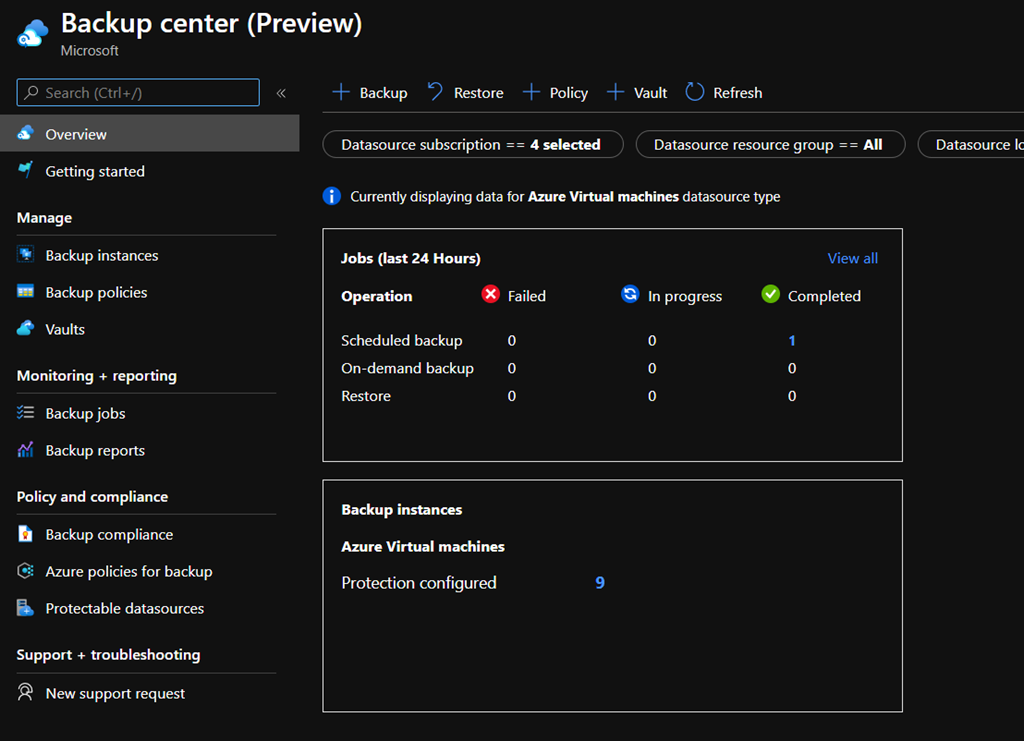
Task: Click Azure policies for backup icon
Action: tap(26, 571)
